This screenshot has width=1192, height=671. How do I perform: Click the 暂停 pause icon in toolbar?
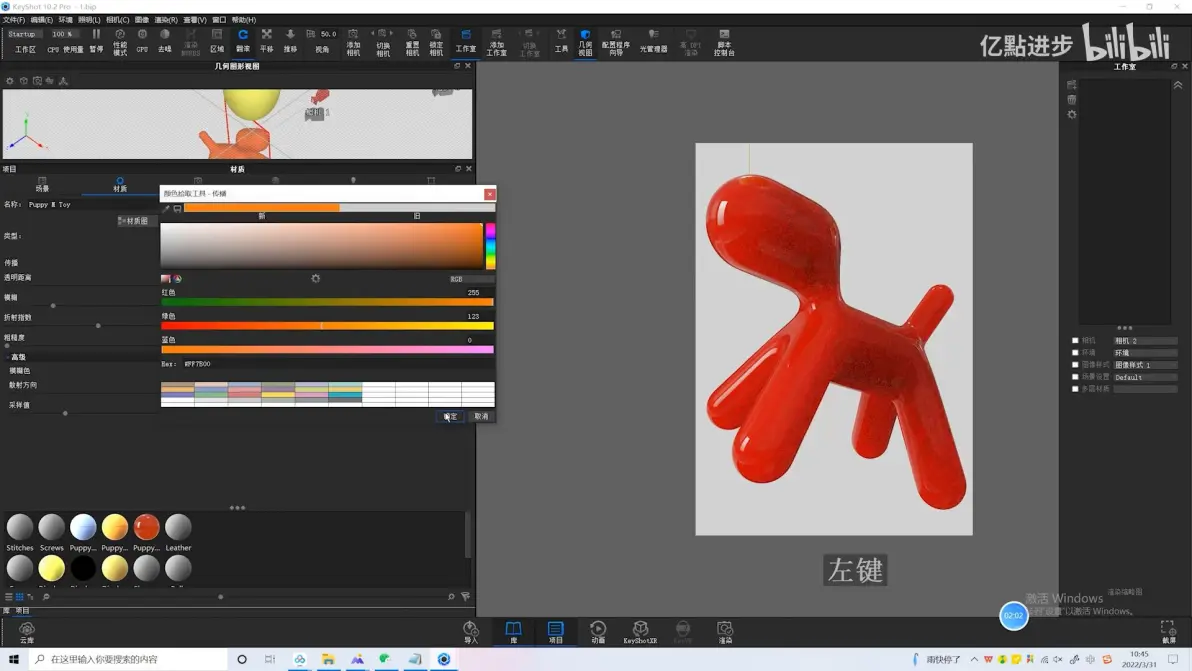pyautogui.click(x=97, y=40)
